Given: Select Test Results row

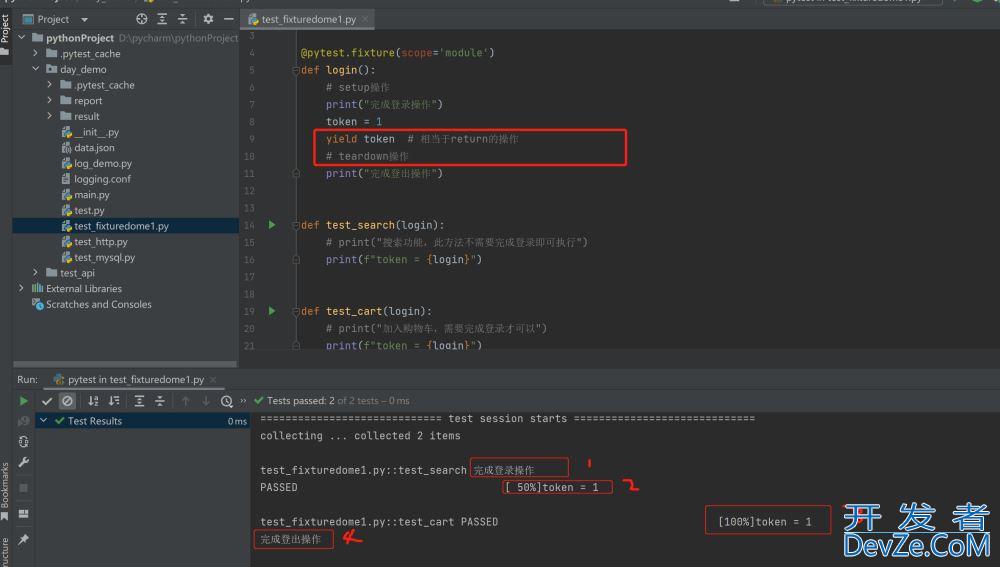Looking at the screenshot, I should 143,421.
